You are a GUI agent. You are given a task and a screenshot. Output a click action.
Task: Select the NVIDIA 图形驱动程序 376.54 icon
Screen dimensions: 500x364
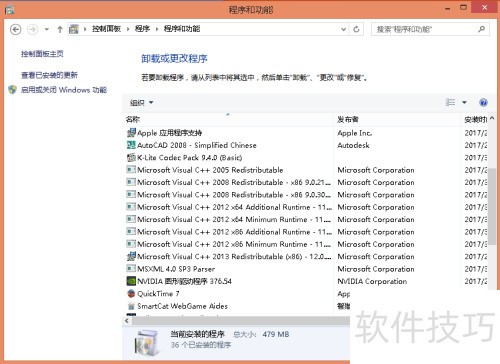coord(131,281)
